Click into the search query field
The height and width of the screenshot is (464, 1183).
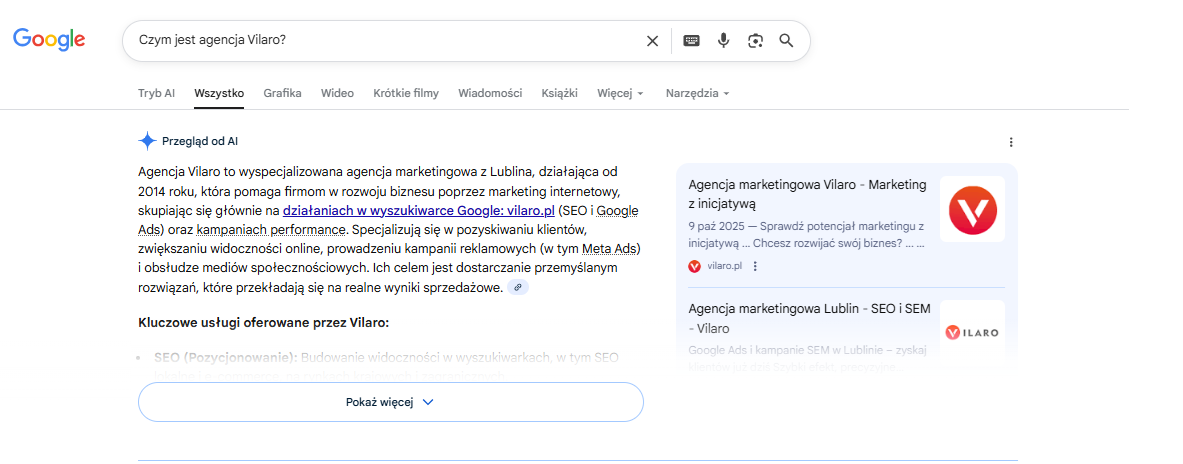pos(385,41)
